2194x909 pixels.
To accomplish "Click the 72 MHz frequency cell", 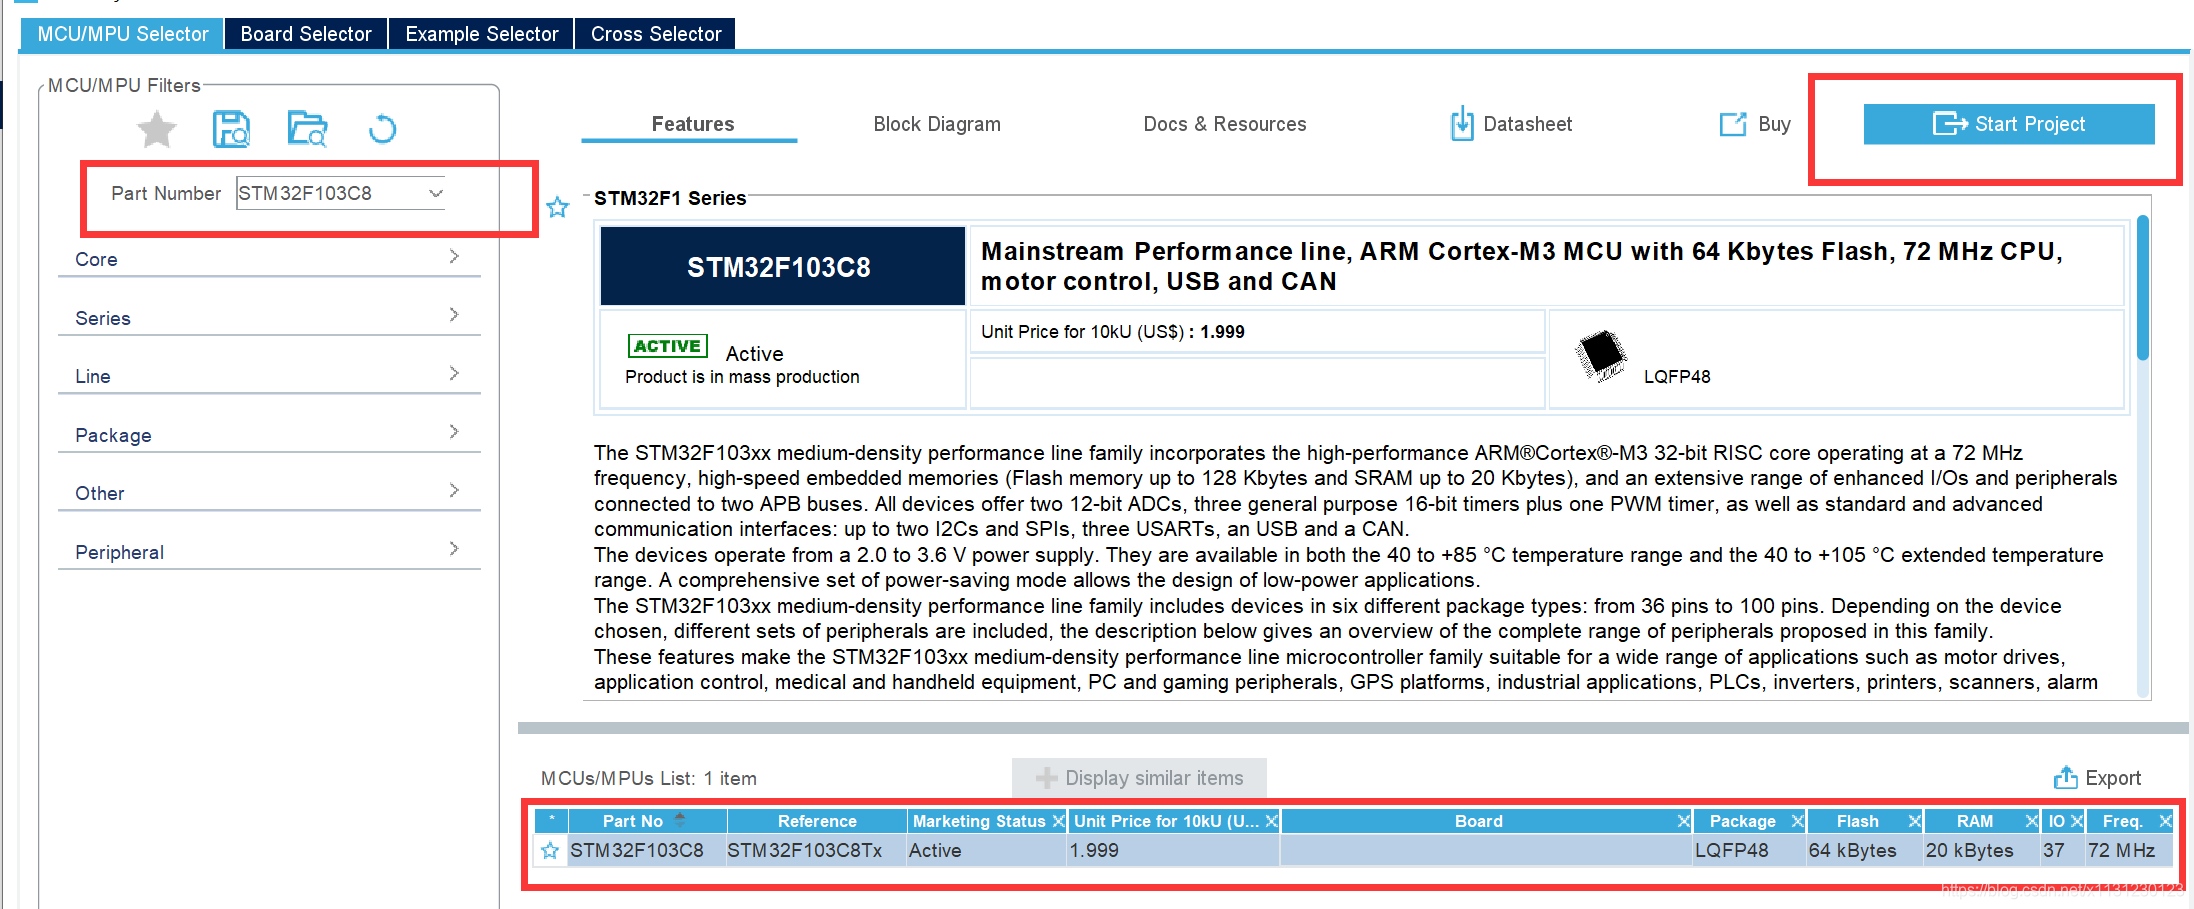I will tap(2129, 851).
